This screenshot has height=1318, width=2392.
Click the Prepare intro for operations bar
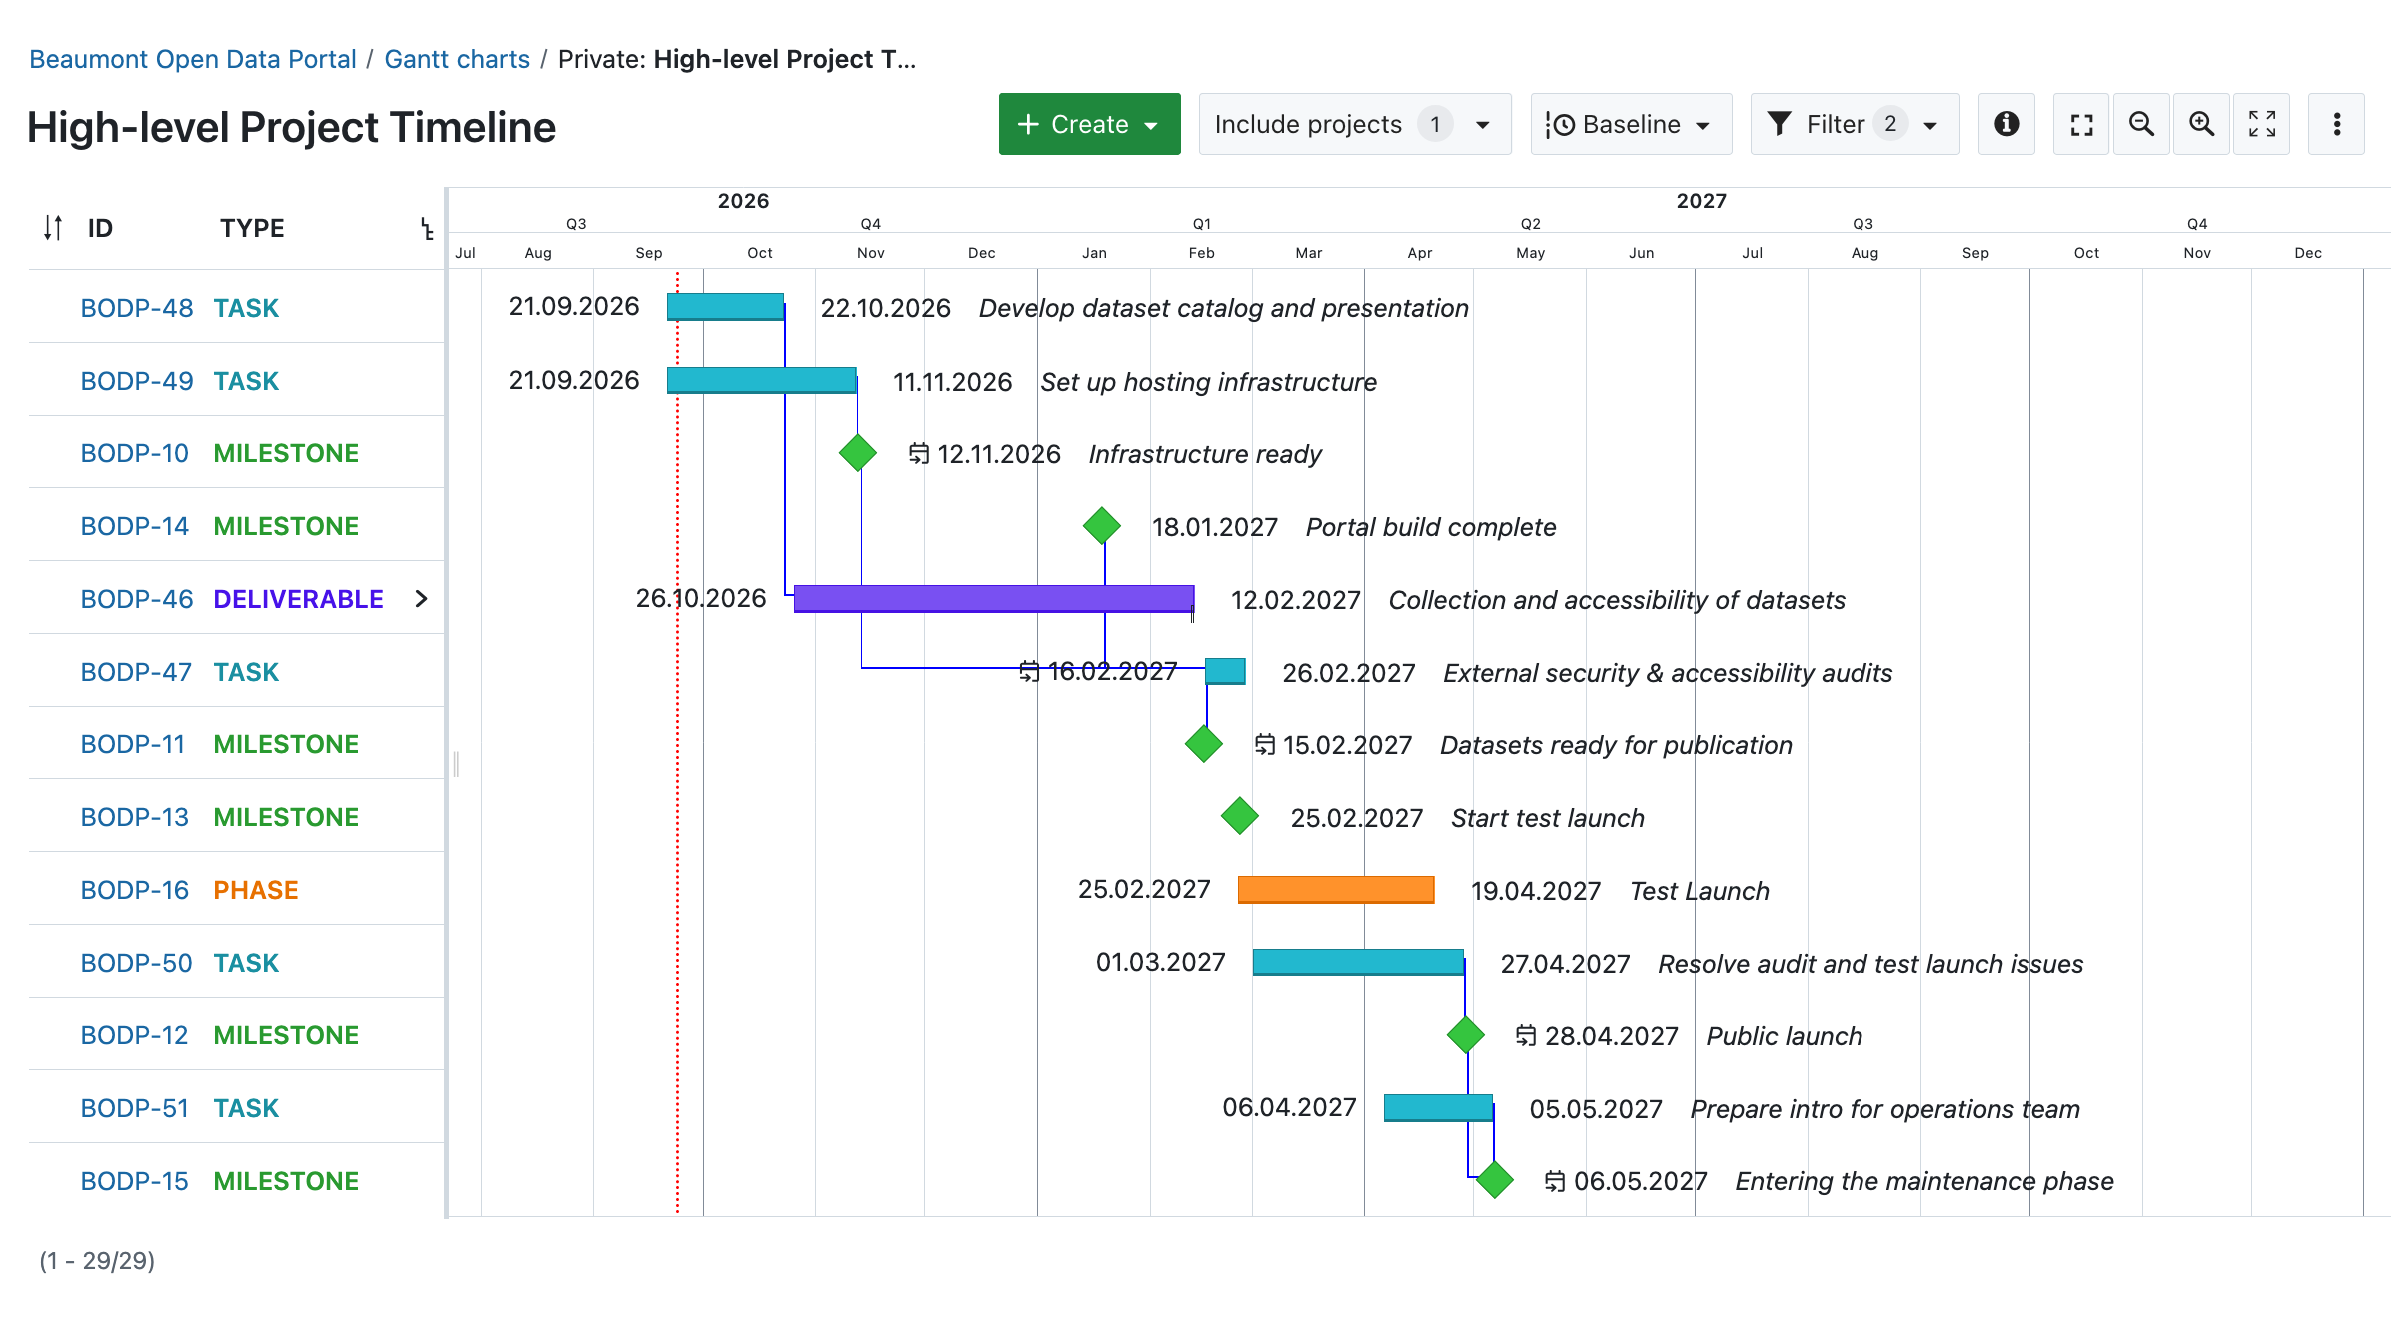1438,1107
